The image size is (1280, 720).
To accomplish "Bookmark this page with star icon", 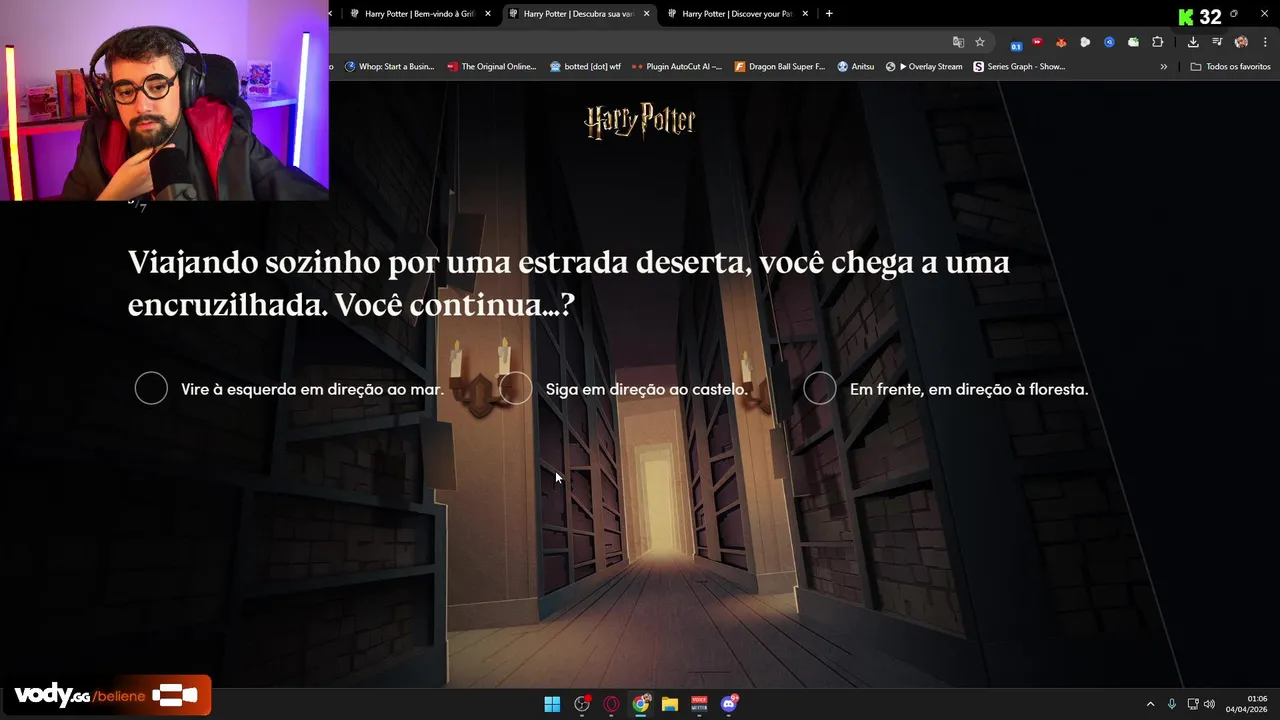I will [980, 42].
